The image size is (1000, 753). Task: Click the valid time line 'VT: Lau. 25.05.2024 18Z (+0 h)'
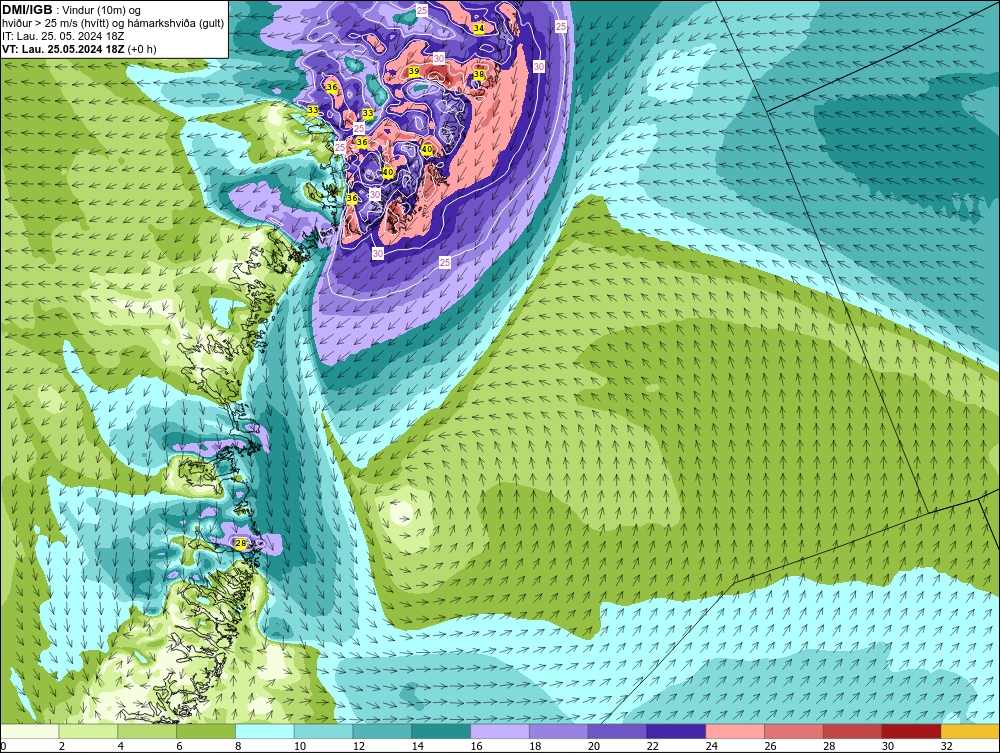pyautogui.click(x=79, y=49)
